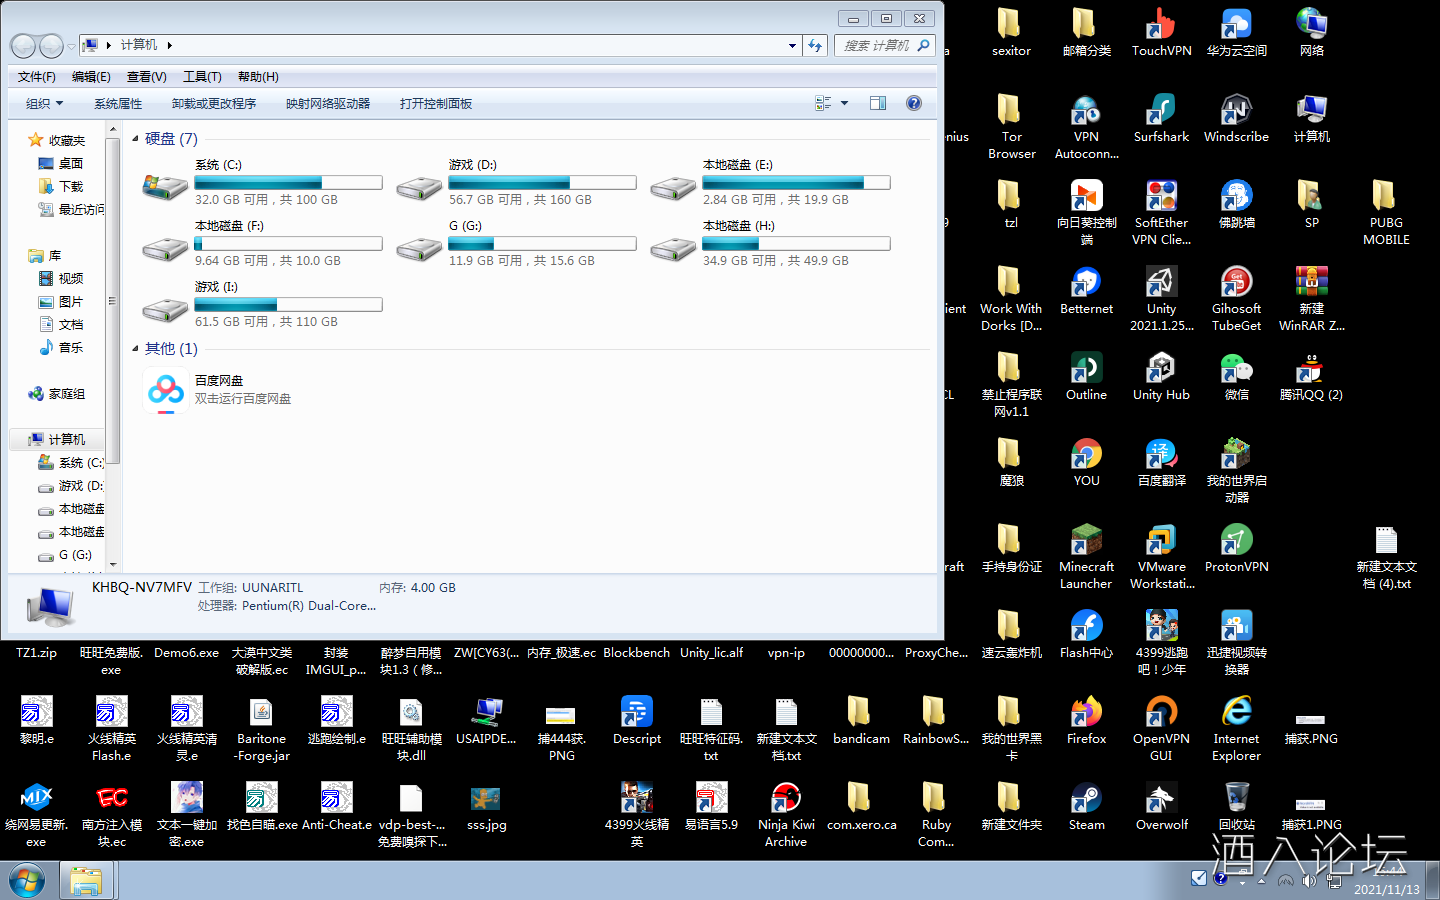Click 系统属性 in the toolbar
Viewport: 1440px width, 900px height.
click(x=118, y=104)
